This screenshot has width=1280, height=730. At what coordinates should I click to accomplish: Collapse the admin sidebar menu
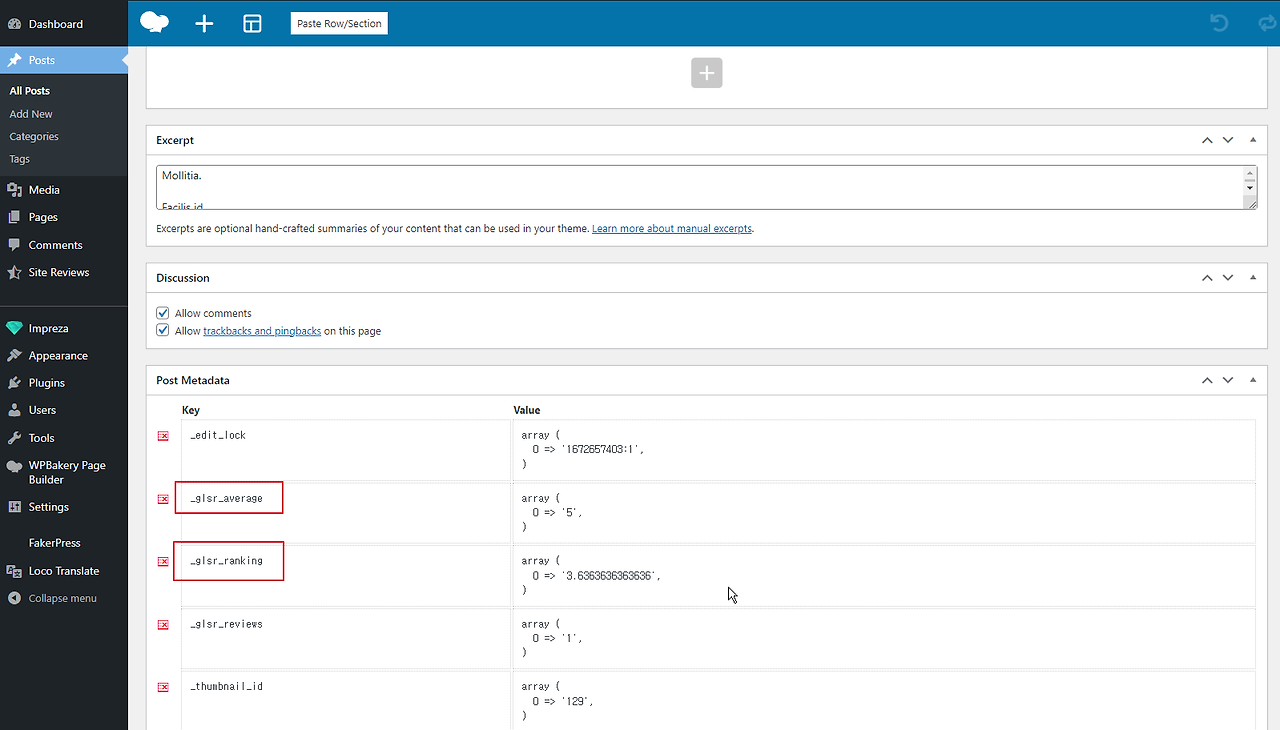point(64,598)
